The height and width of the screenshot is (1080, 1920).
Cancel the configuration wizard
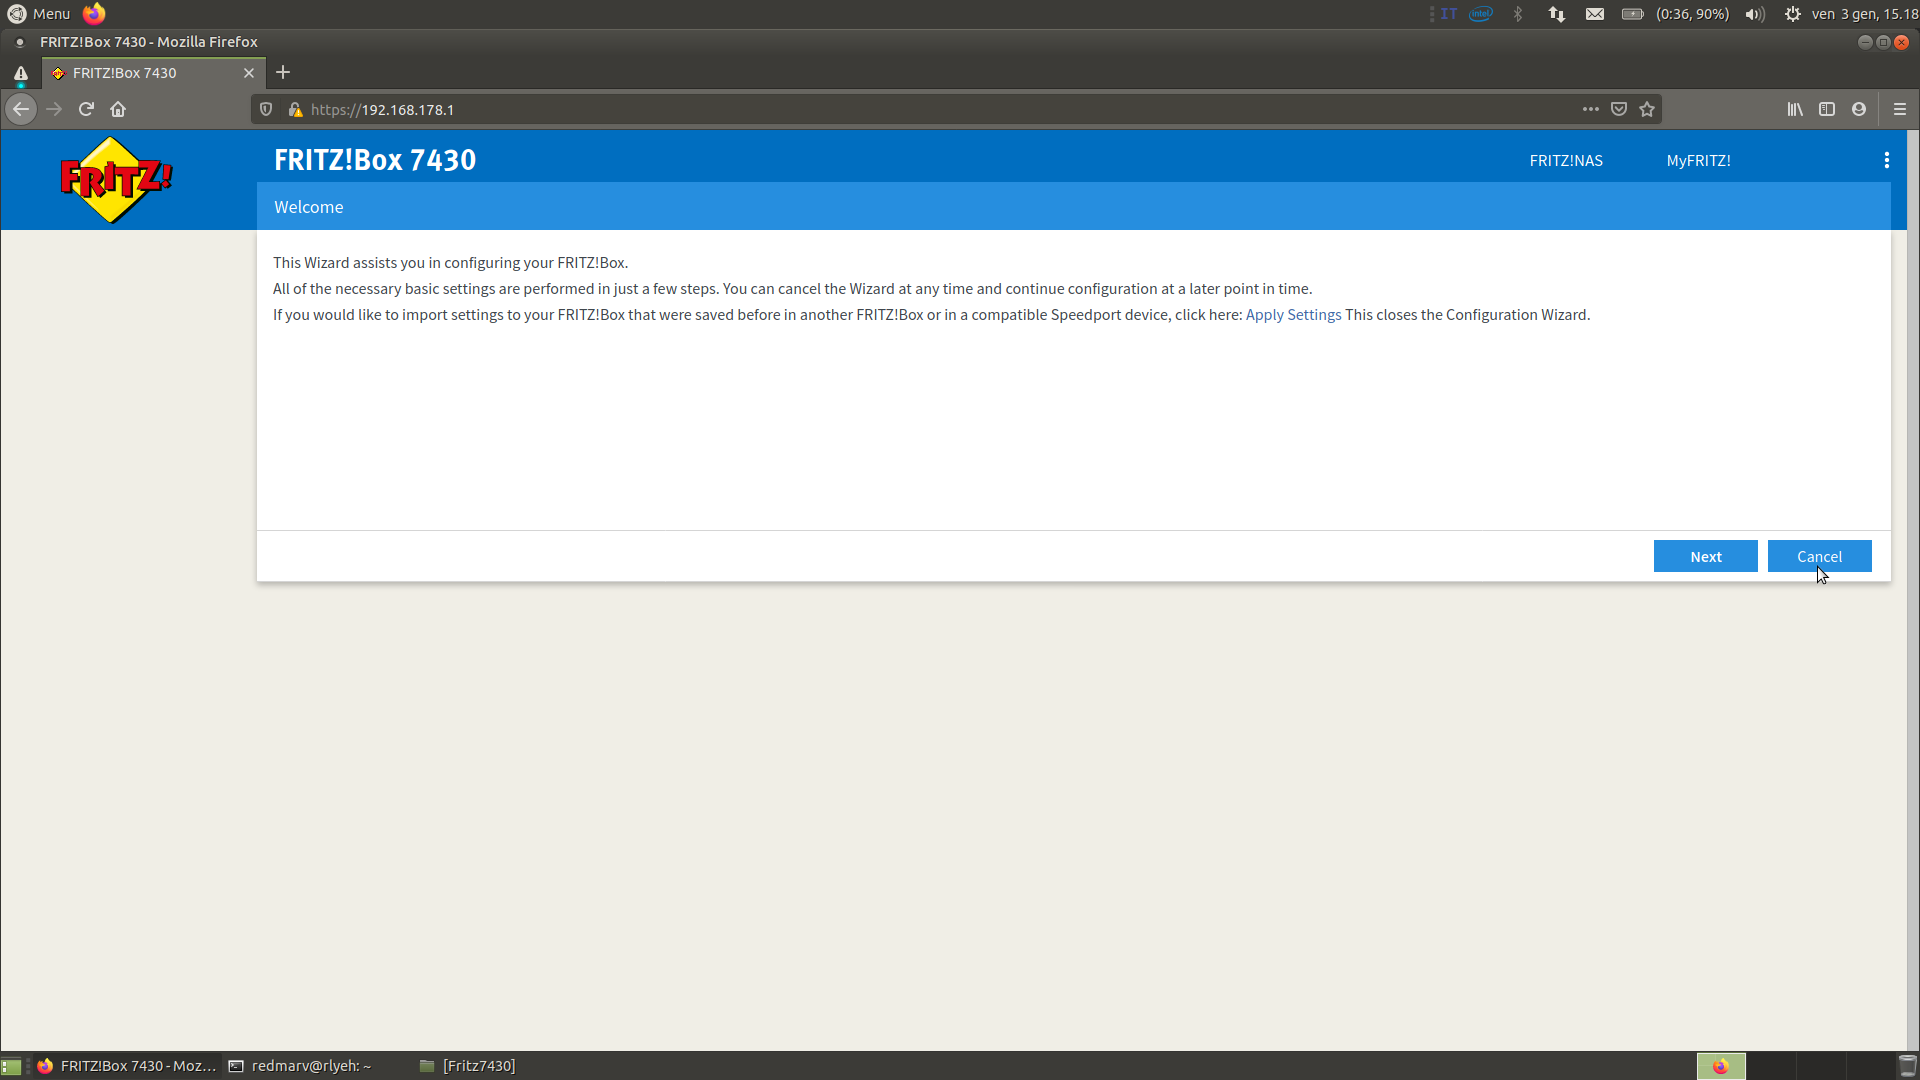[1819, 556]
